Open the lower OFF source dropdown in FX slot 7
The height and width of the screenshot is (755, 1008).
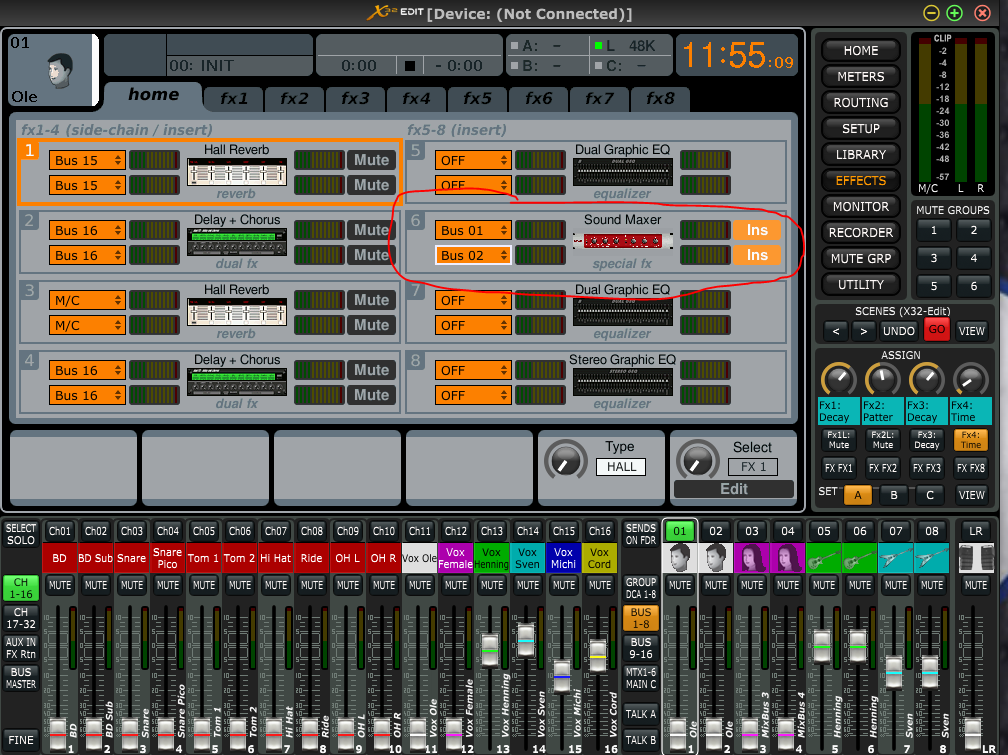click(473, 325)
